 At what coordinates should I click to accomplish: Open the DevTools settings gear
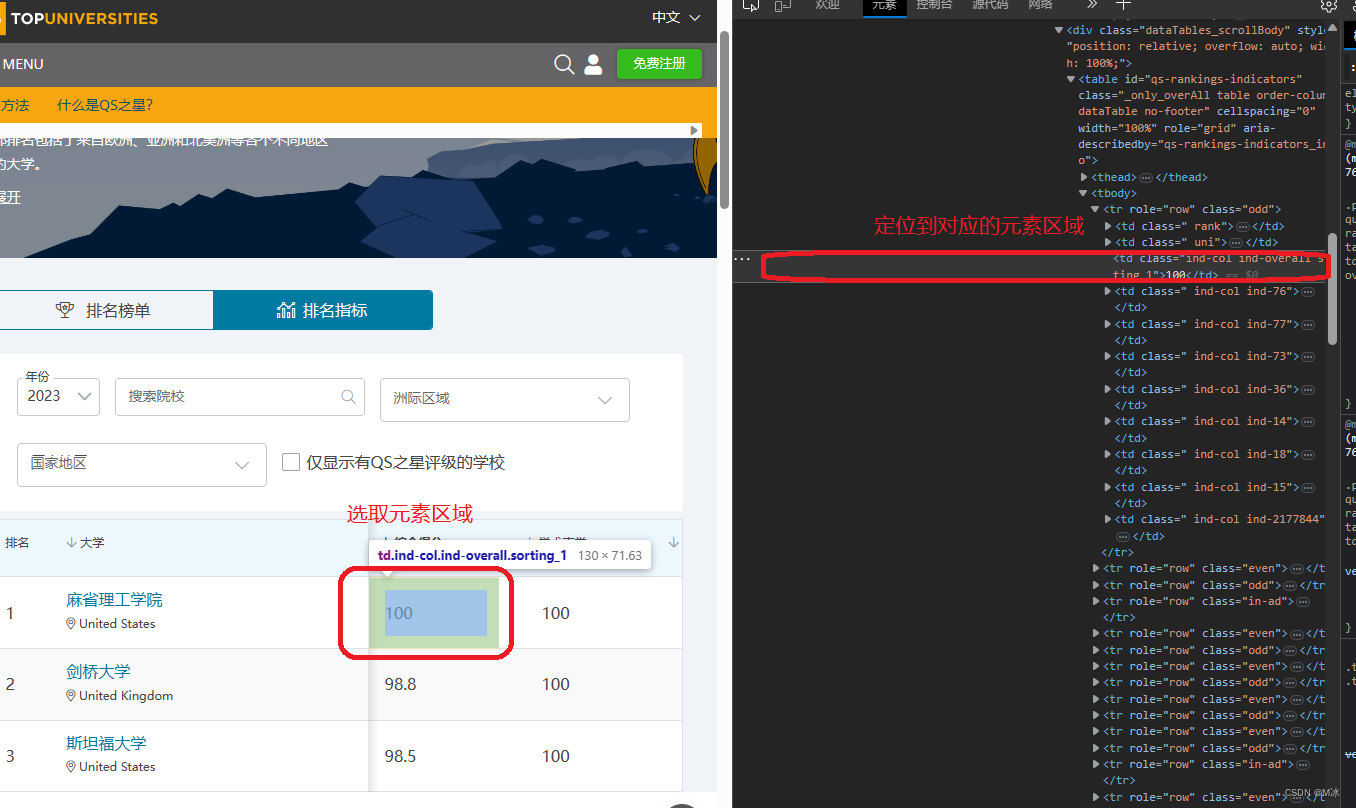coord(1329,5)
